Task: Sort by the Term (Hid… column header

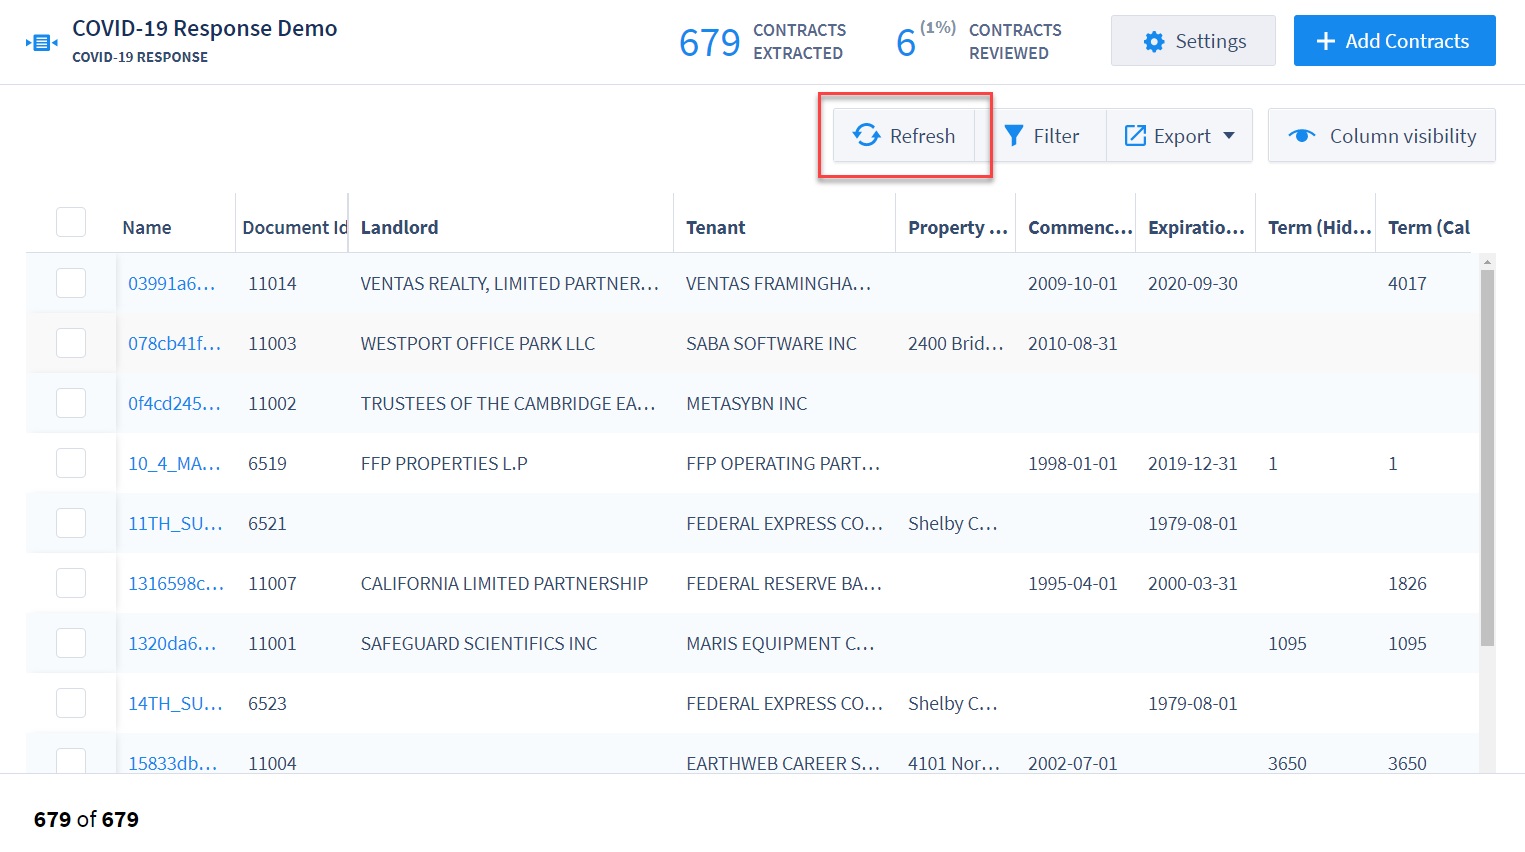Action: tap(1320, 227)
